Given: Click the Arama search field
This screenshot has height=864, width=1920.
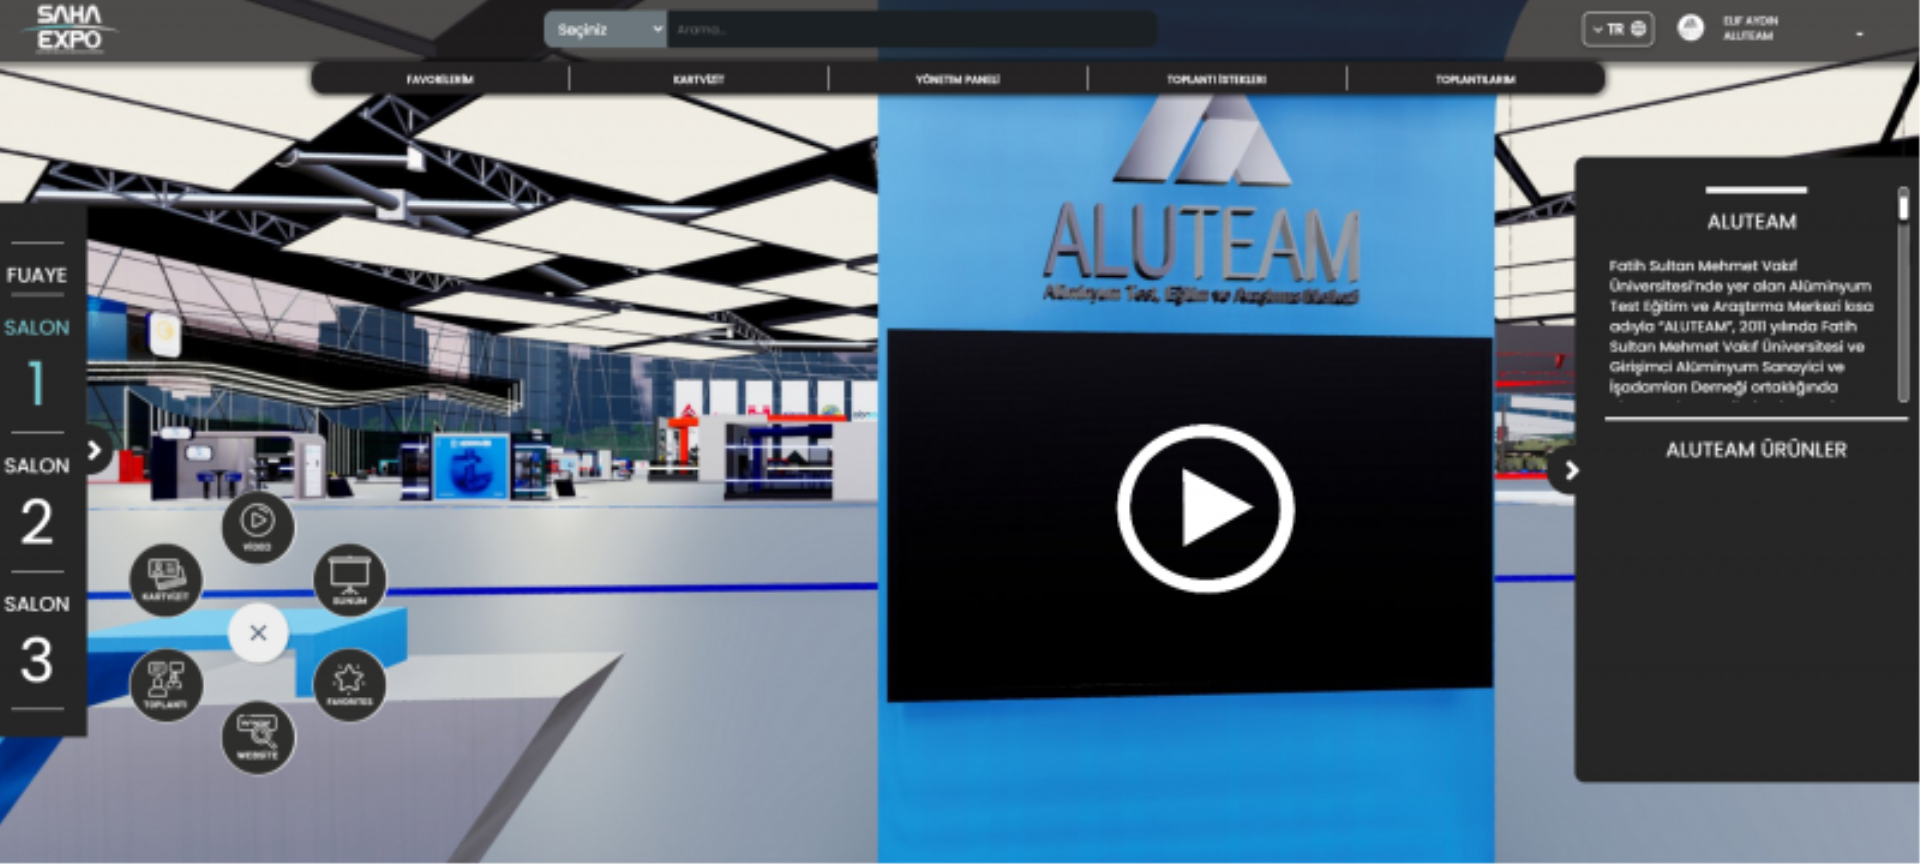Looking at the screenshot, I should click(912, 29).
